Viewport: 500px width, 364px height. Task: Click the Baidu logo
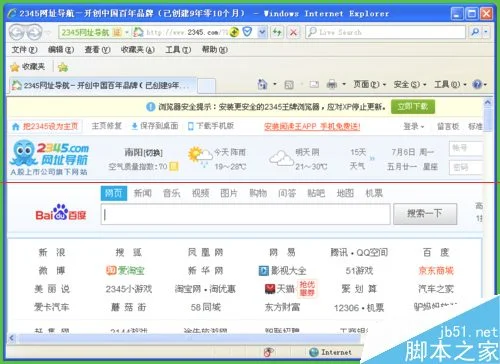point(61,212)
